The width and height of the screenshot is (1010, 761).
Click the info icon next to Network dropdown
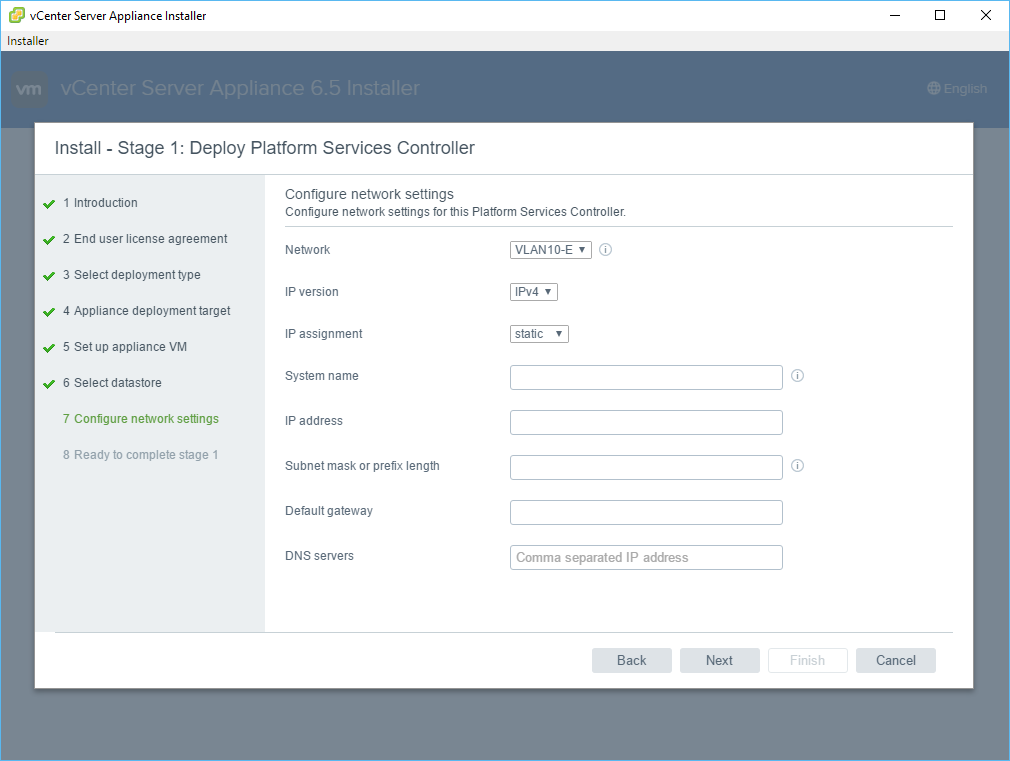[x=605, y=250]
